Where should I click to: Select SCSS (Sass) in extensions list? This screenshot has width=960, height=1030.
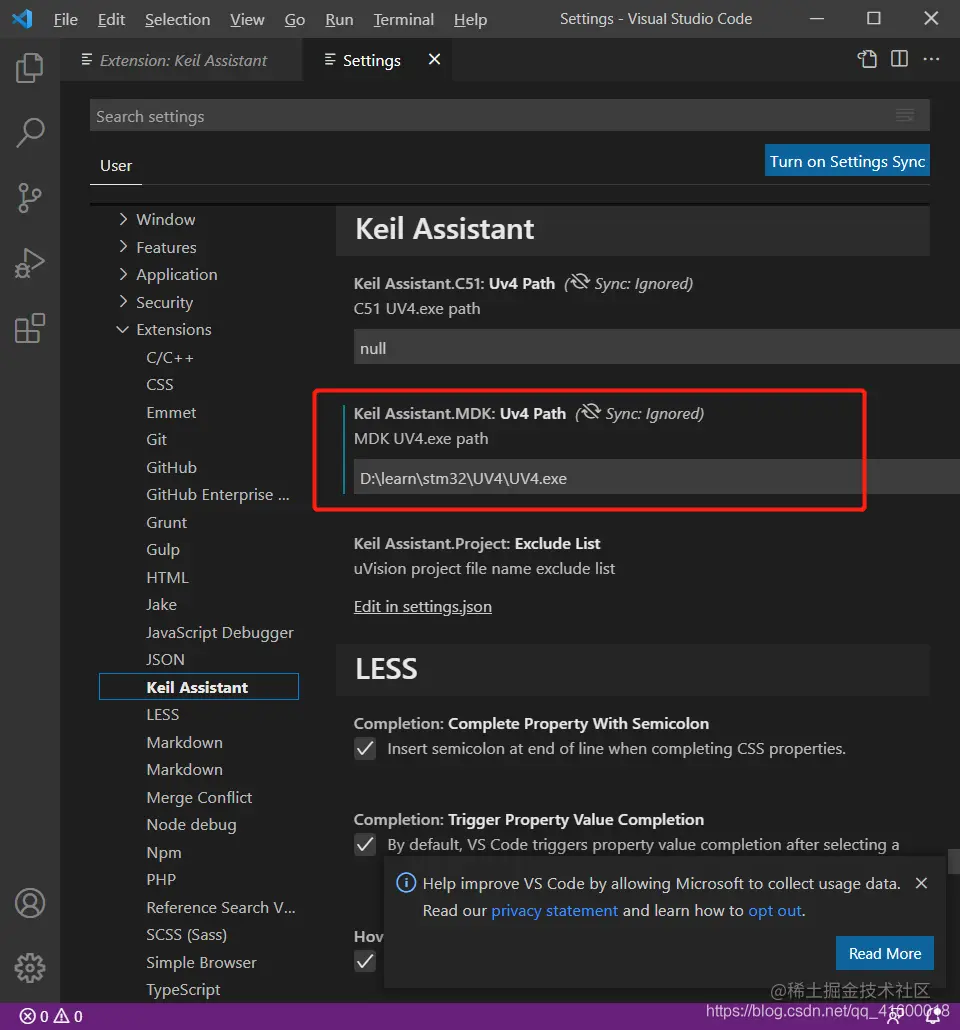pos(186,934)
